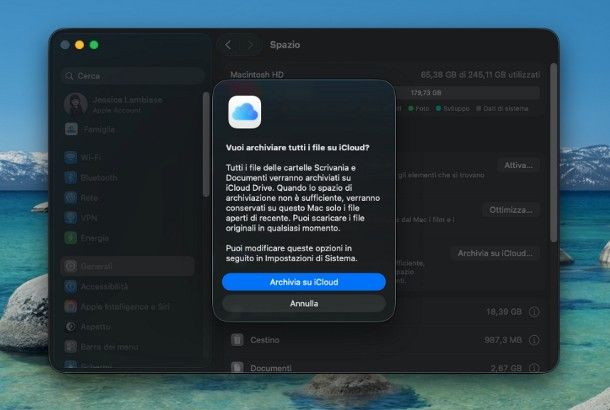Select Apple Intelligence e Siri icon
The width and height of the screenshot is (610, 410).
tap(71, 307)
